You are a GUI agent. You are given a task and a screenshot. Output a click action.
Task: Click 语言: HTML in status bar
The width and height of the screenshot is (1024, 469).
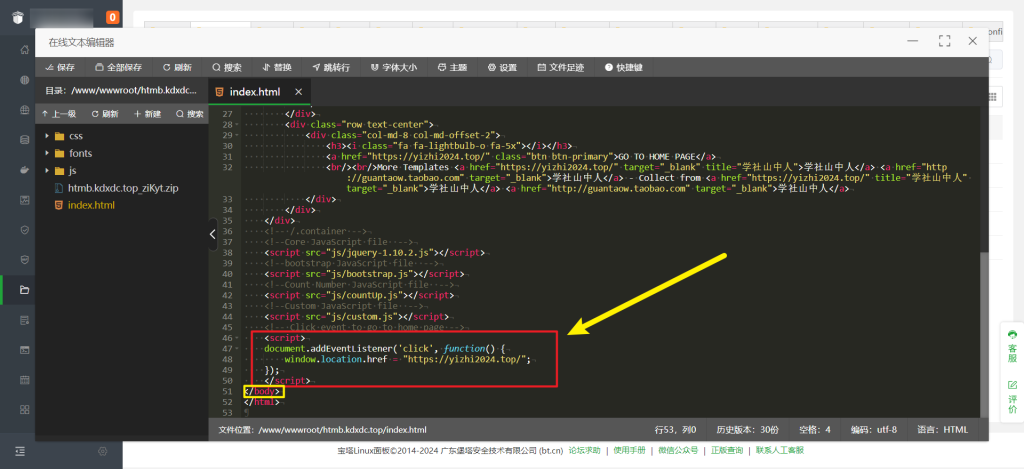tap(943, 429)
